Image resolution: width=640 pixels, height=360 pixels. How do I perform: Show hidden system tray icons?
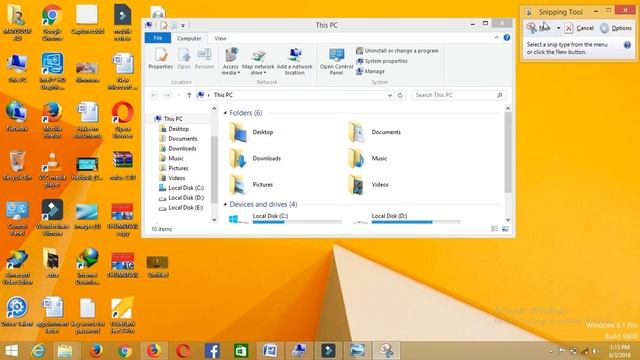[551, 351]
